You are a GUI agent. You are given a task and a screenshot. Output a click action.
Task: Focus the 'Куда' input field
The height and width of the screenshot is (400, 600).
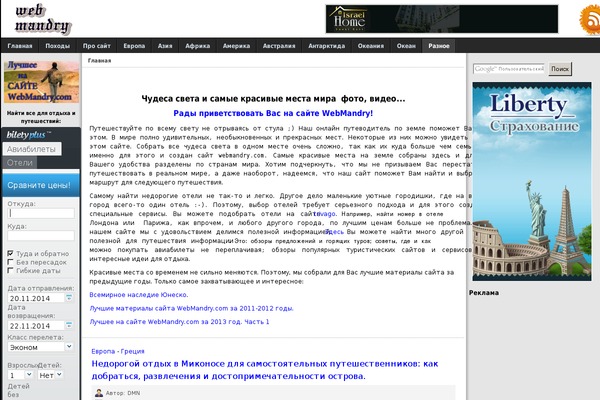click(41, 235)
